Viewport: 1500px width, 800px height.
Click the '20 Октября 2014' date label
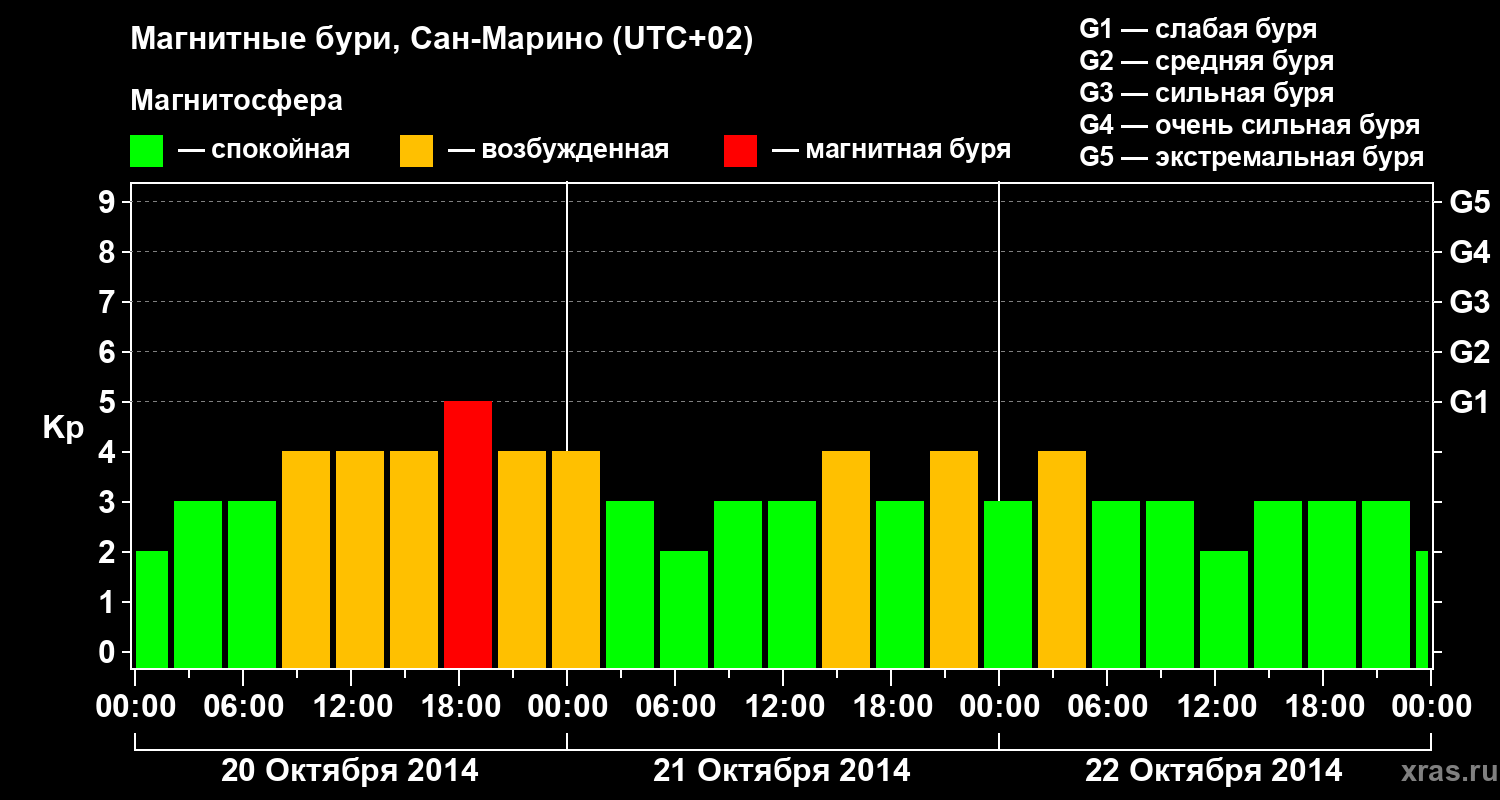tap(350, 771)
